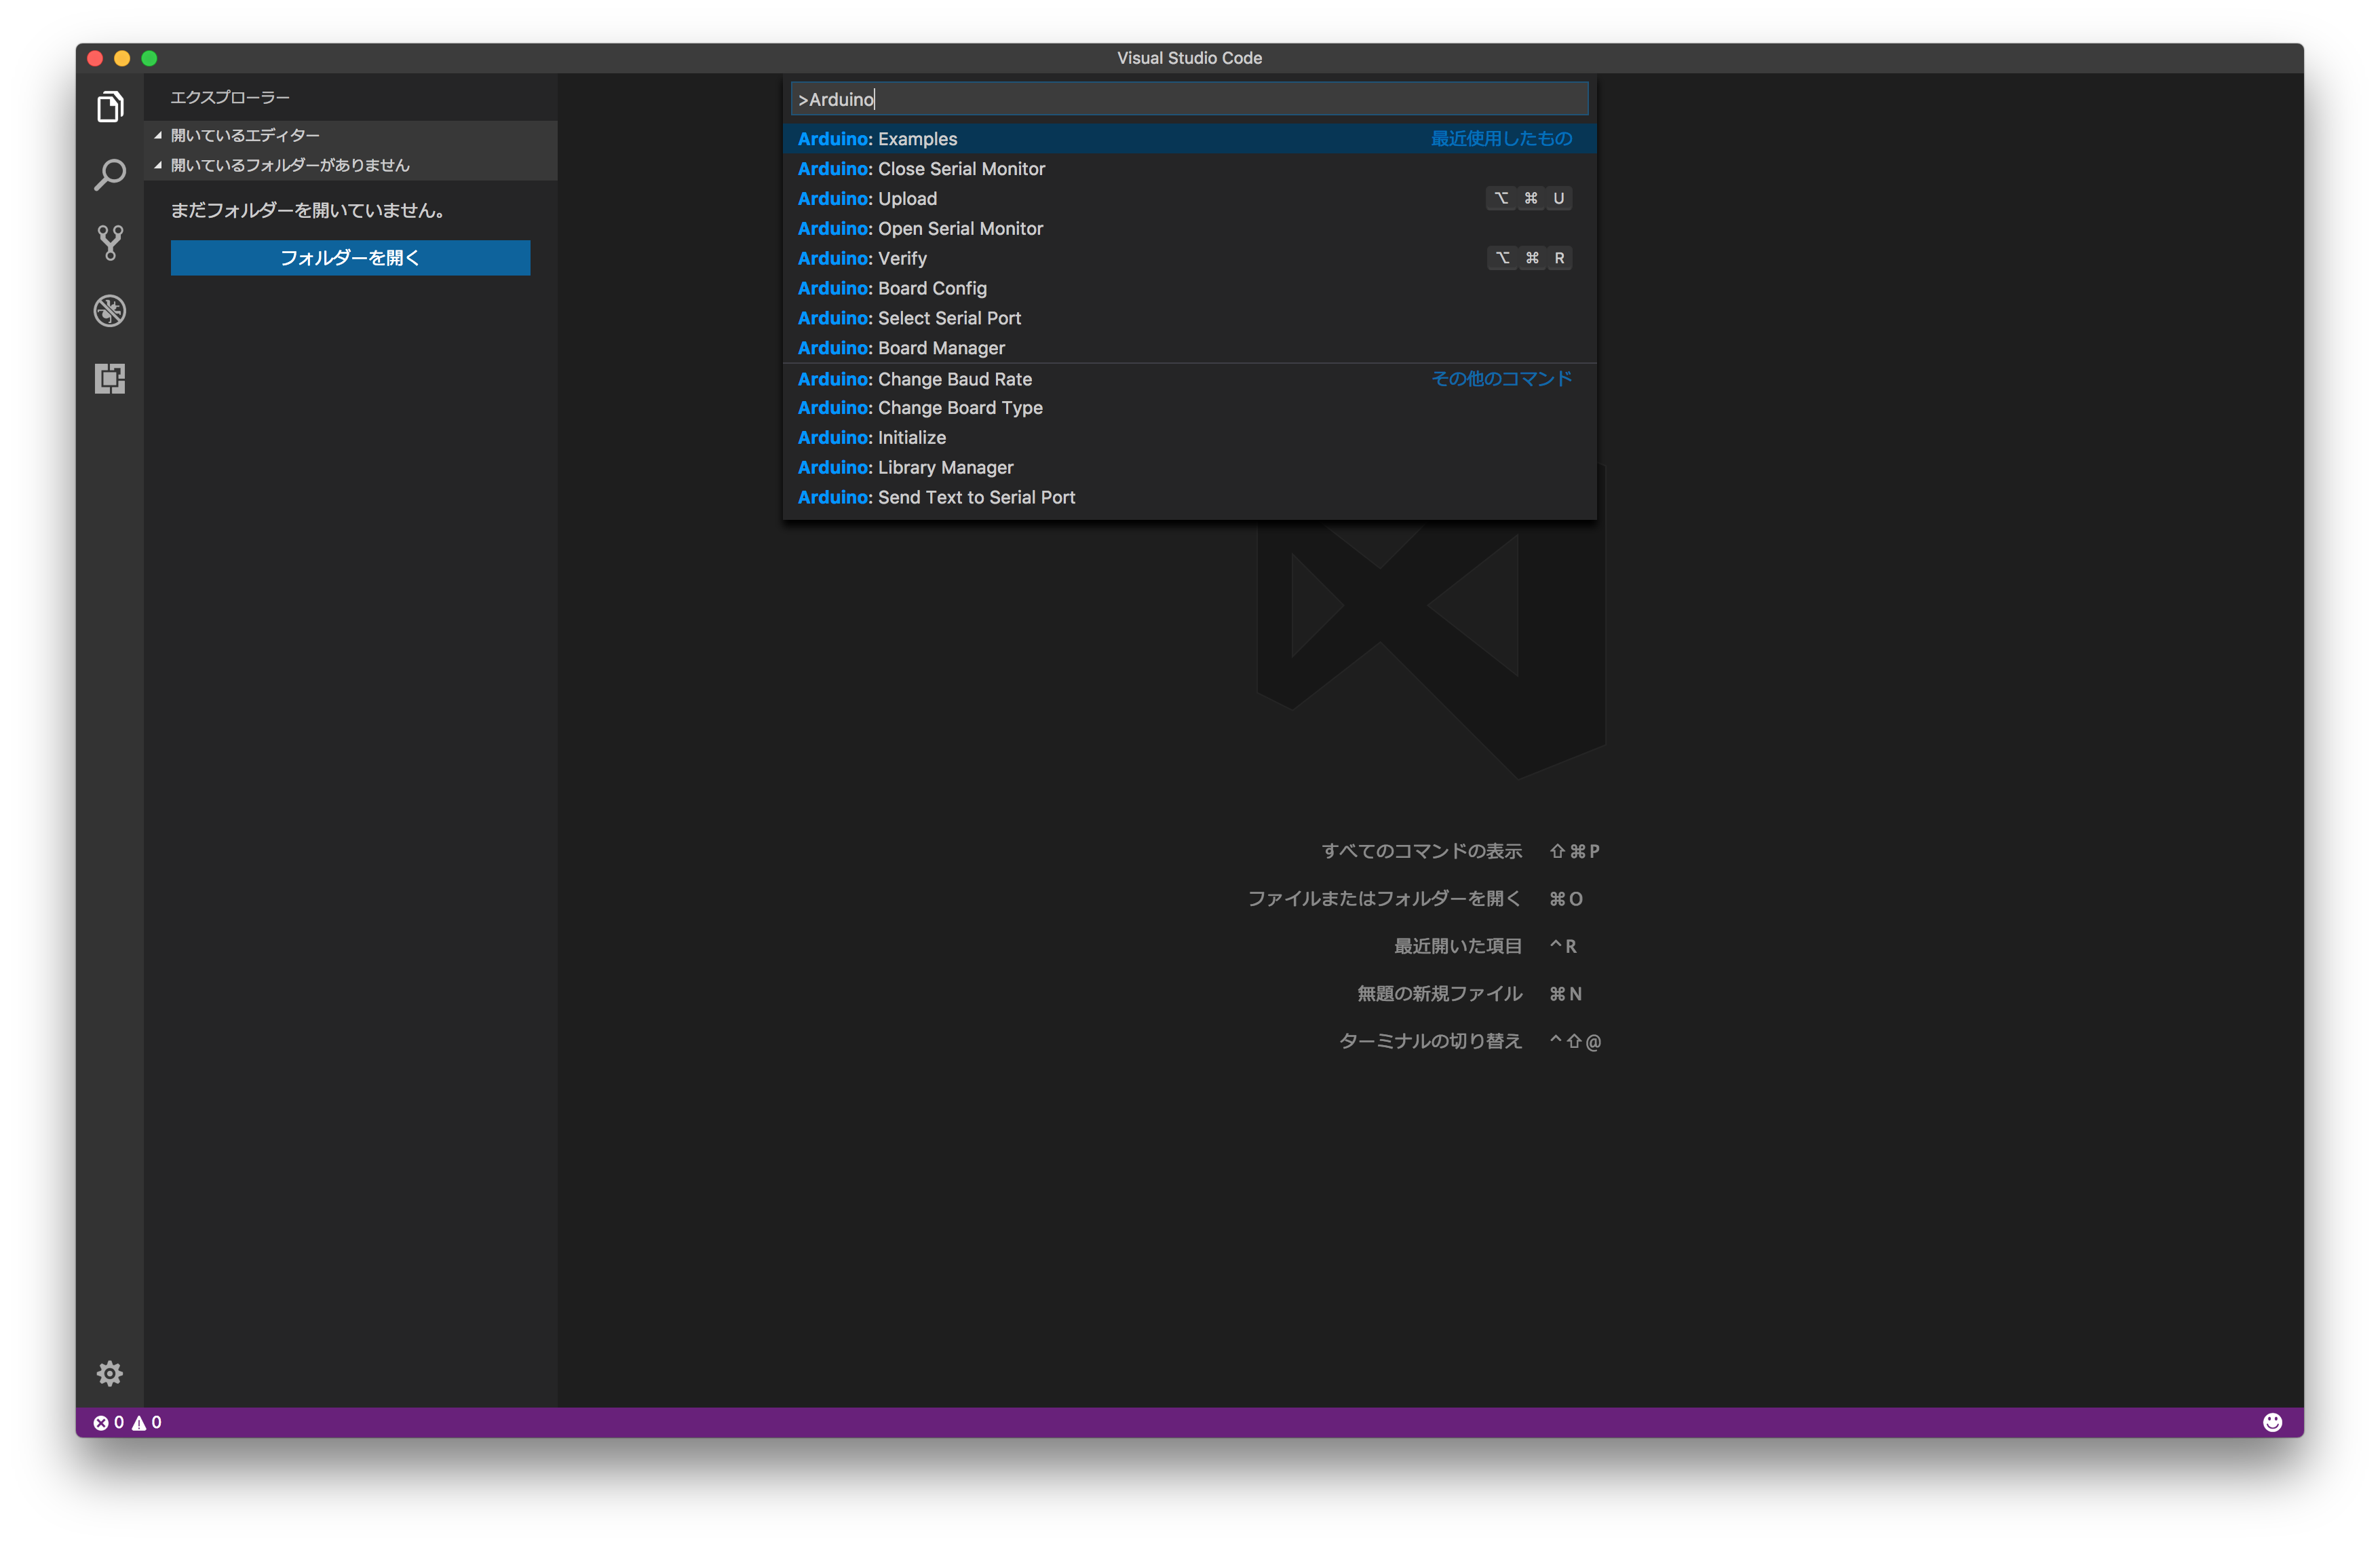This screenshot has width=2380, height=1546.
Task: Open the Debug view
Action: click(x=110, y=311)
